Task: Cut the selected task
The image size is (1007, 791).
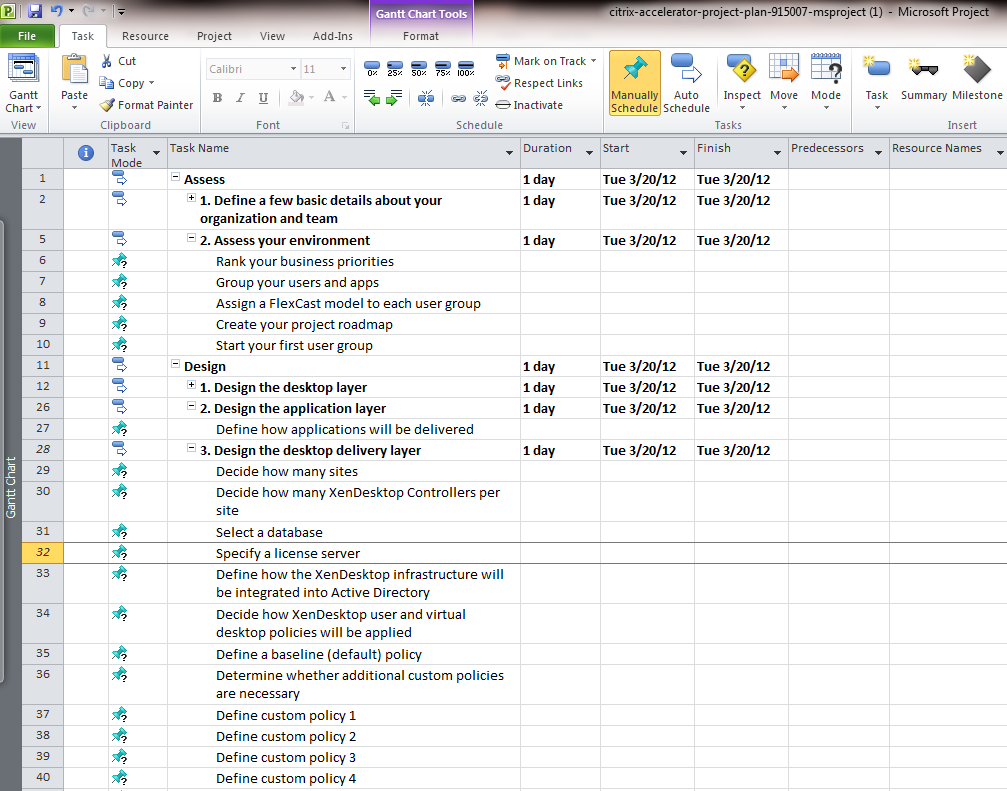Action: coord(118,61)
